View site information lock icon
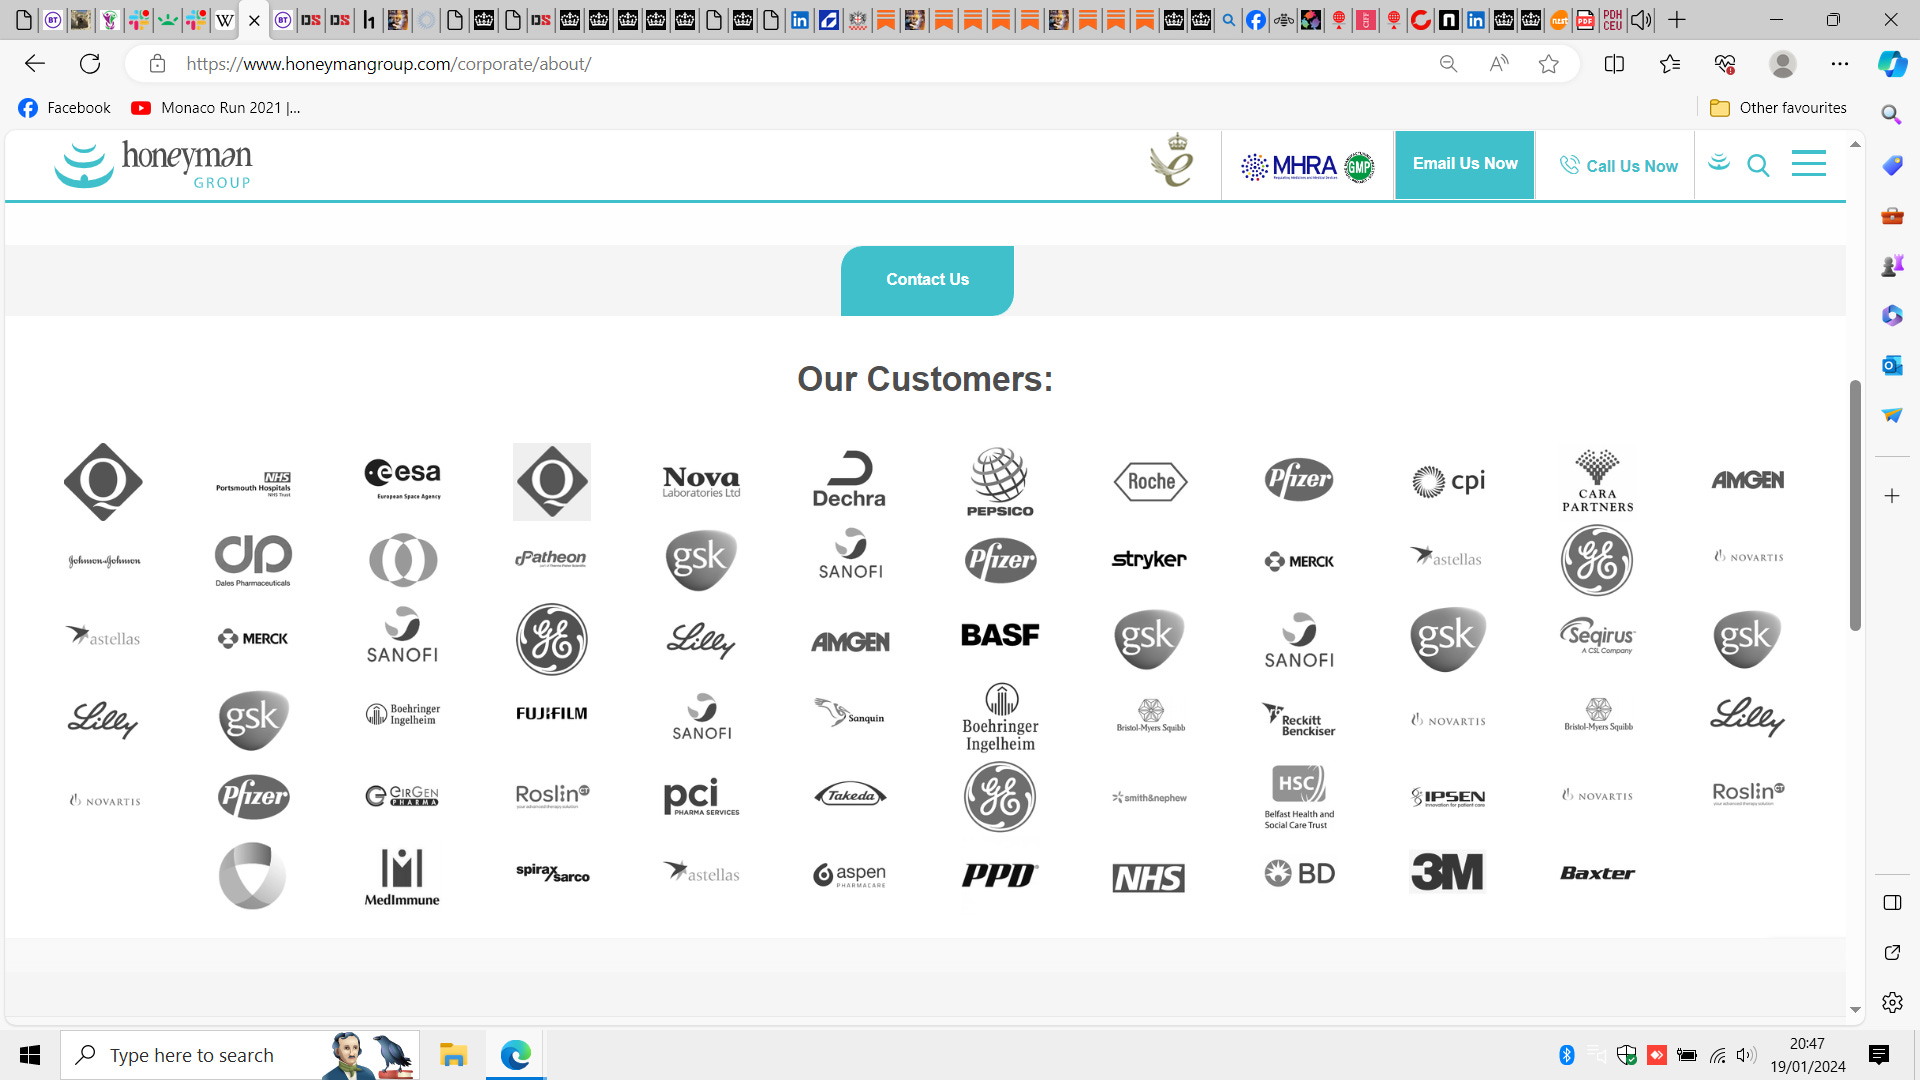Image resolution: width=1920 pixels, height=1080 pixels. coord(157,64)
